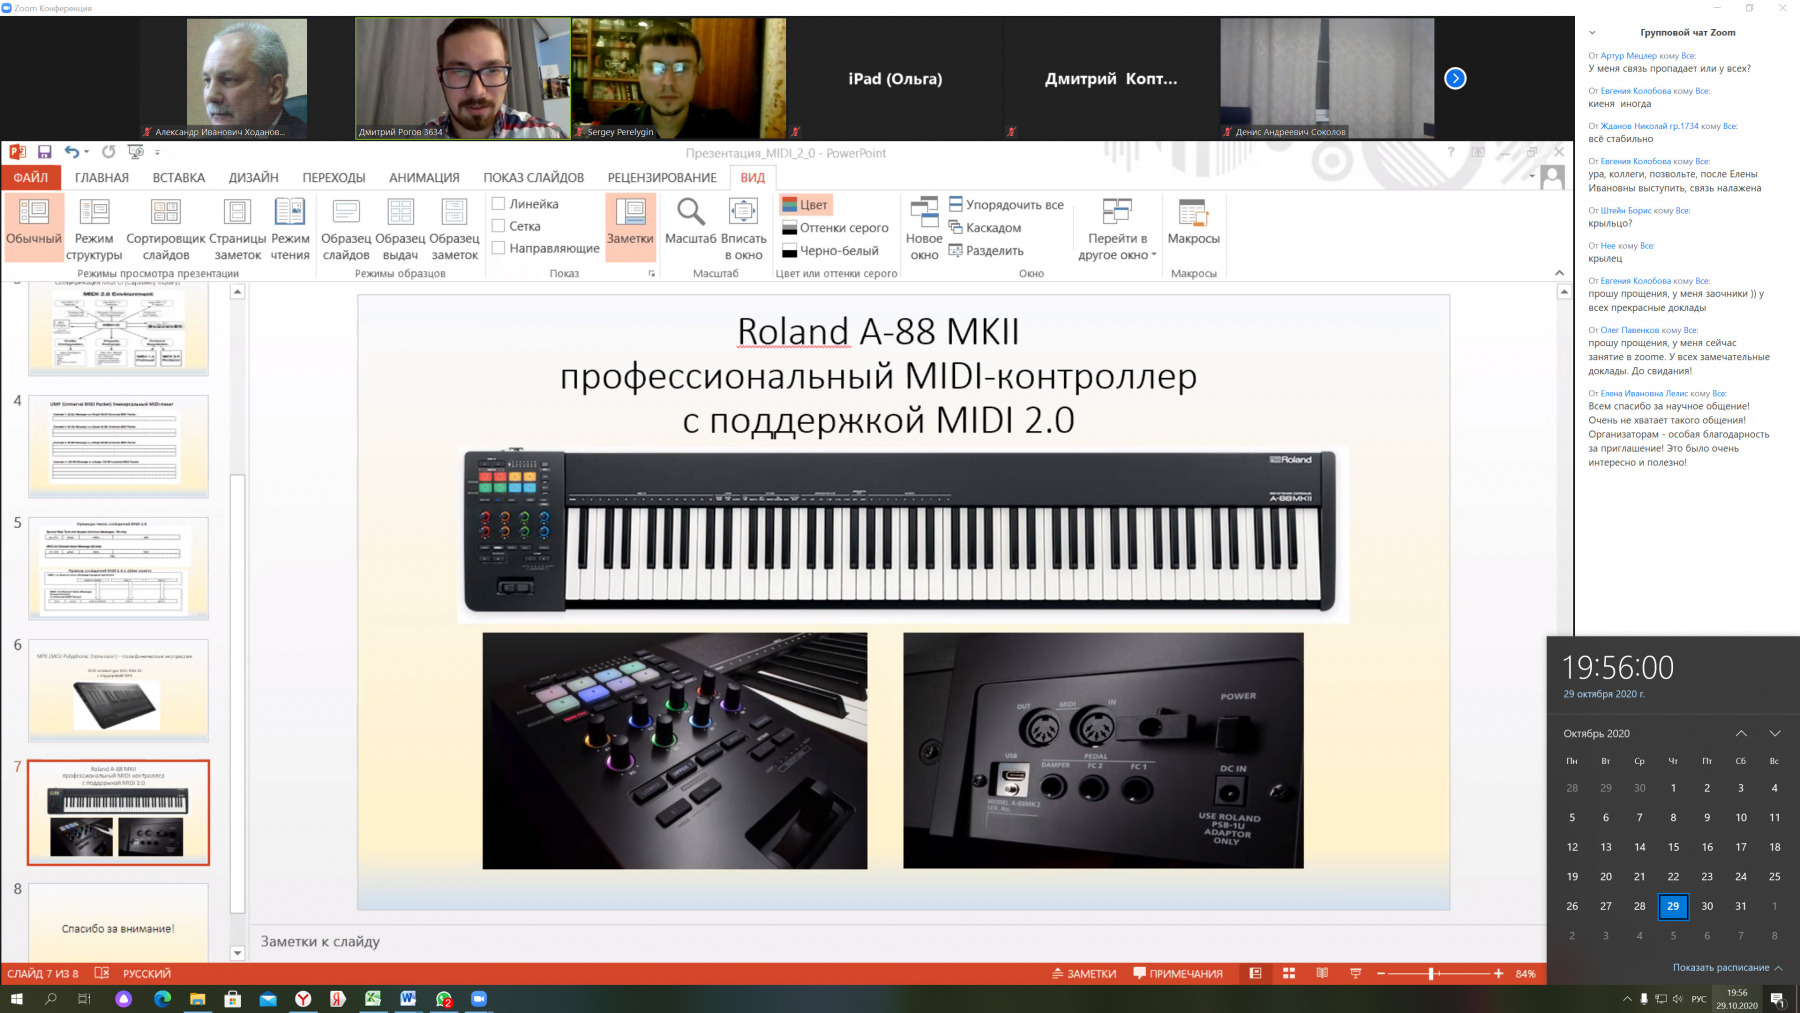Click Упорядочить все arrange all

click(x=1006, y=204)
